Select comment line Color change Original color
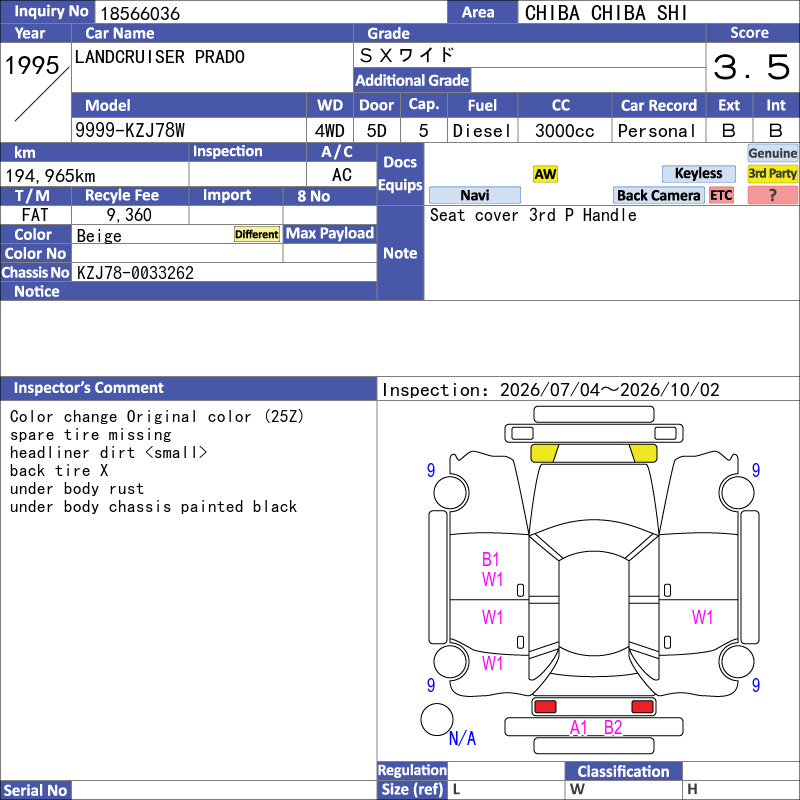The width and height of the screenshot is (800, 800). point(157,416)
